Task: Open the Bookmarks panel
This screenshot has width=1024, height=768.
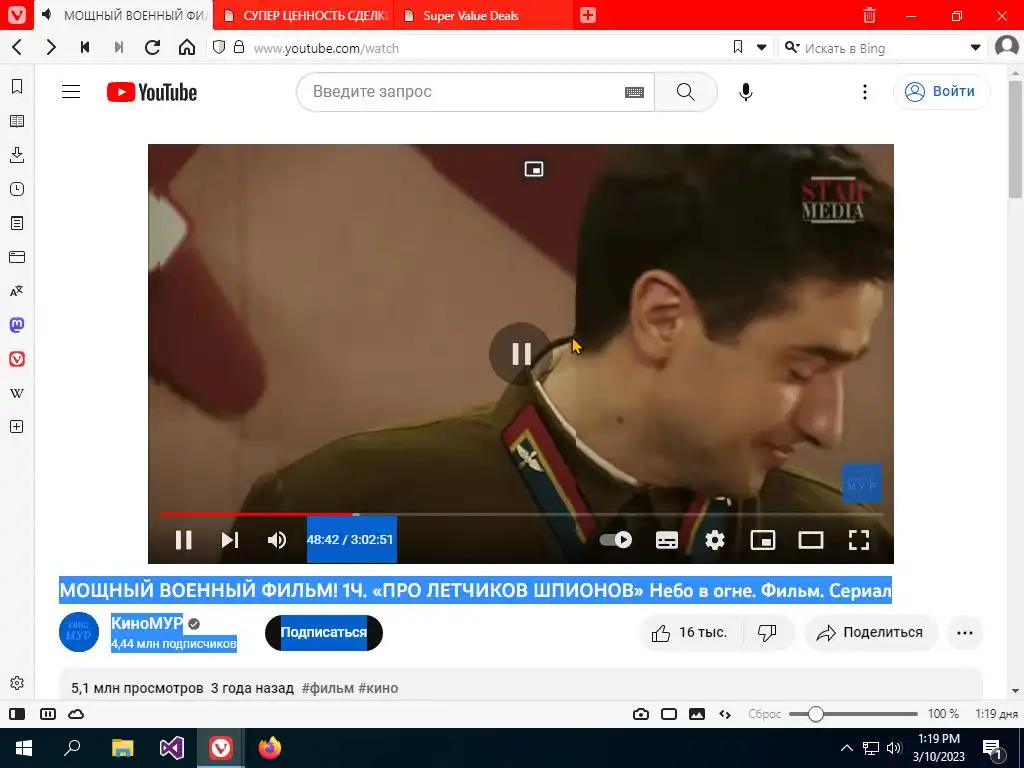Action: pos(17,87)
